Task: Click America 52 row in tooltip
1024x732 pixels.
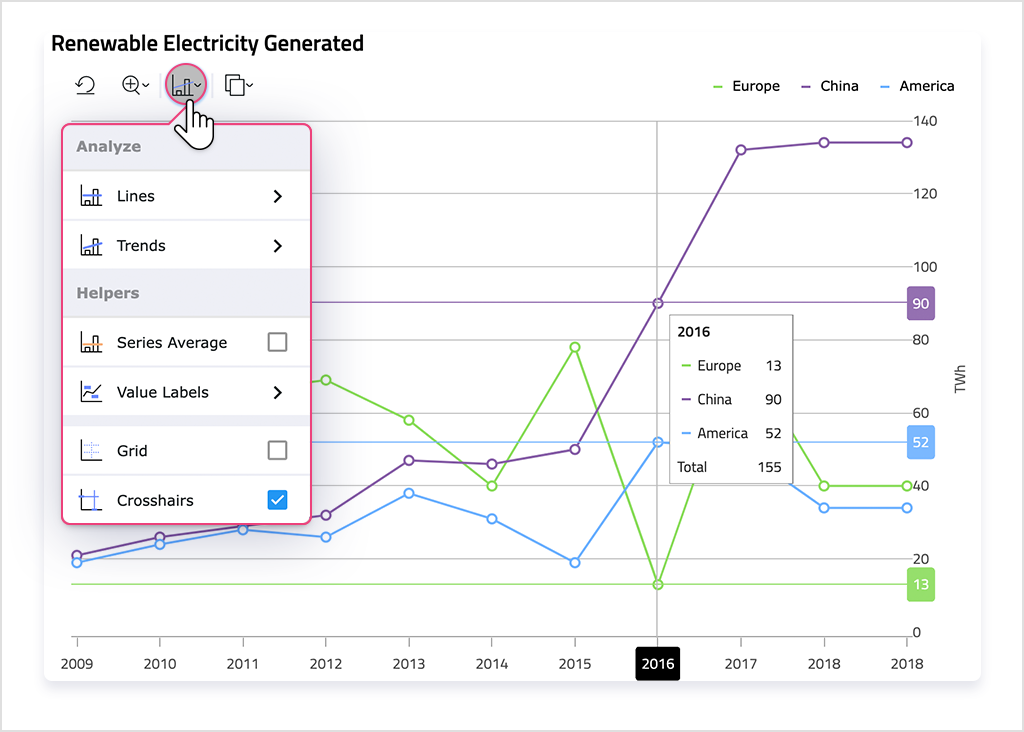Action: (x=731, y=433)
